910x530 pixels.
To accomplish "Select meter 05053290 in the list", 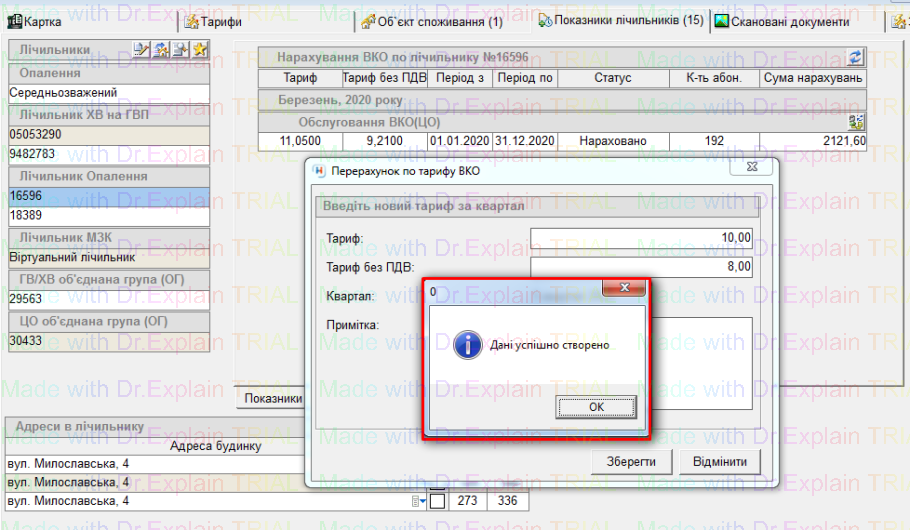I will pyautogui.click(x=108, y=134).
